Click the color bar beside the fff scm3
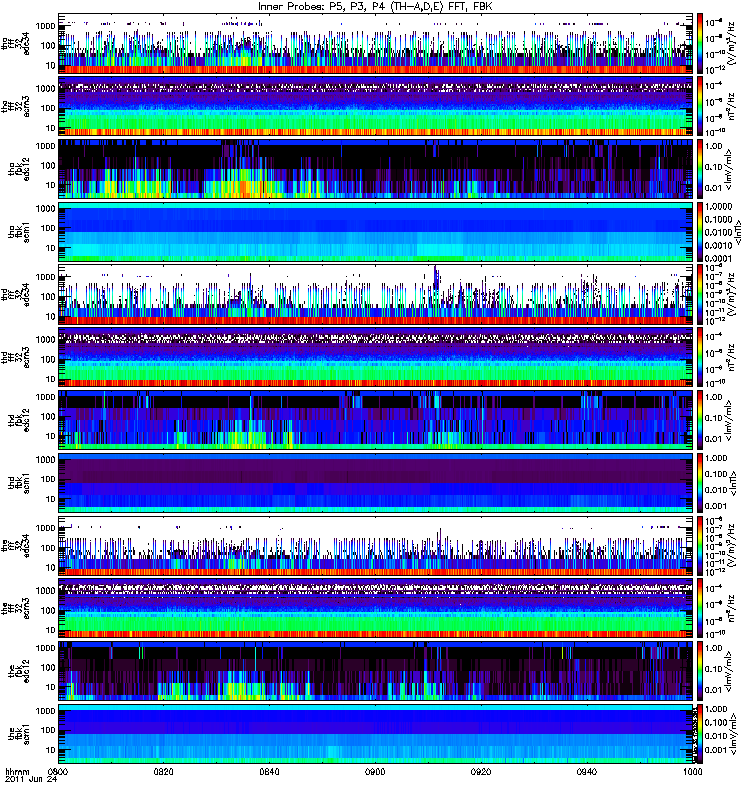Image resolution: width=750 pixels, height=800 pixels. [700, 609]
